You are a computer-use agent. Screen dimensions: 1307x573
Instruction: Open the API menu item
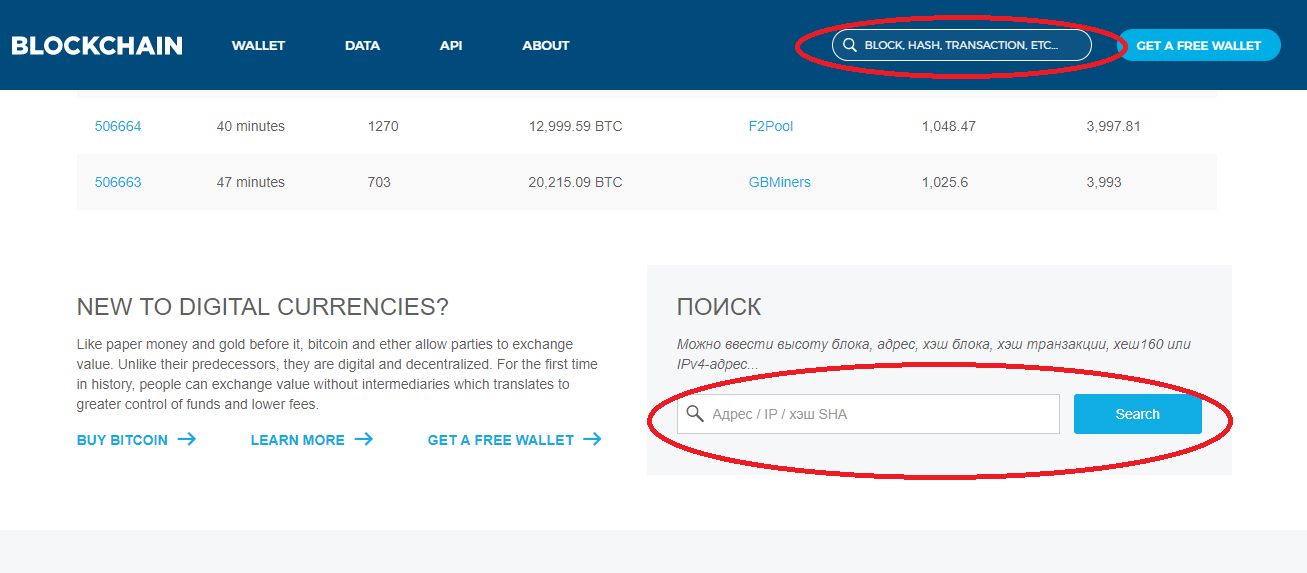(451, 45)
